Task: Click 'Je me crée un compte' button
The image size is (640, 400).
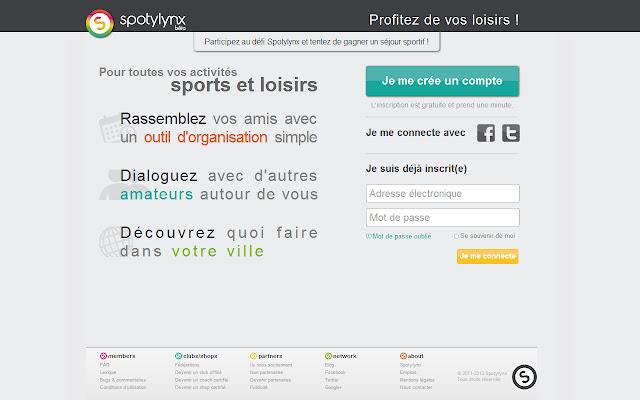Action: pos(442,81)
